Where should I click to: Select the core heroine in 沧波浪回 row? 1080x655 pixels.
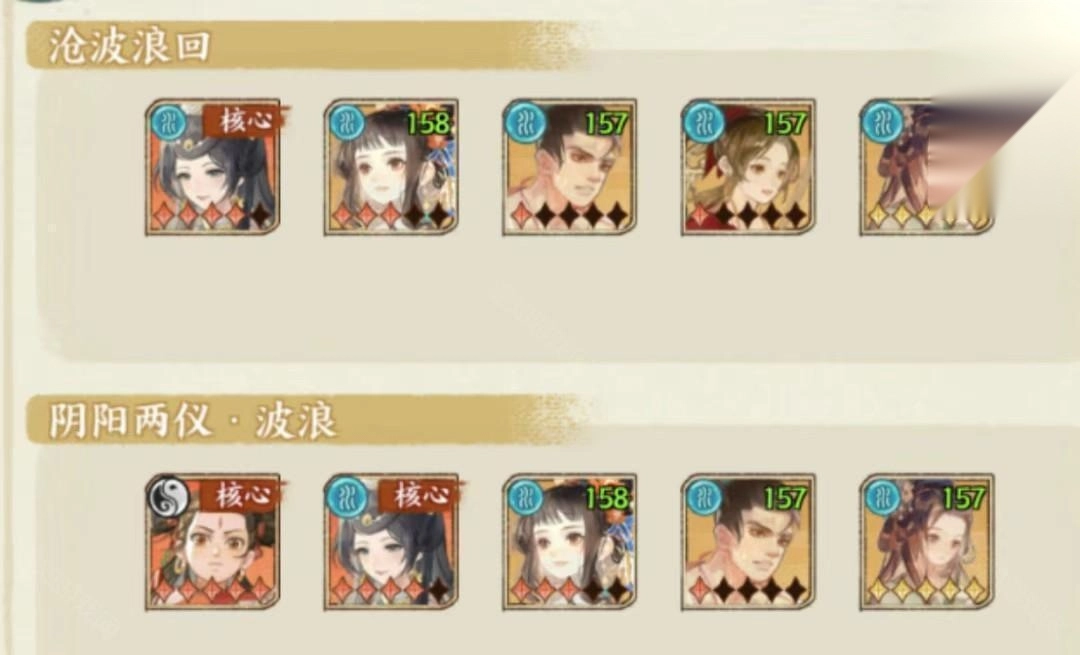click(x=213, y=167)
